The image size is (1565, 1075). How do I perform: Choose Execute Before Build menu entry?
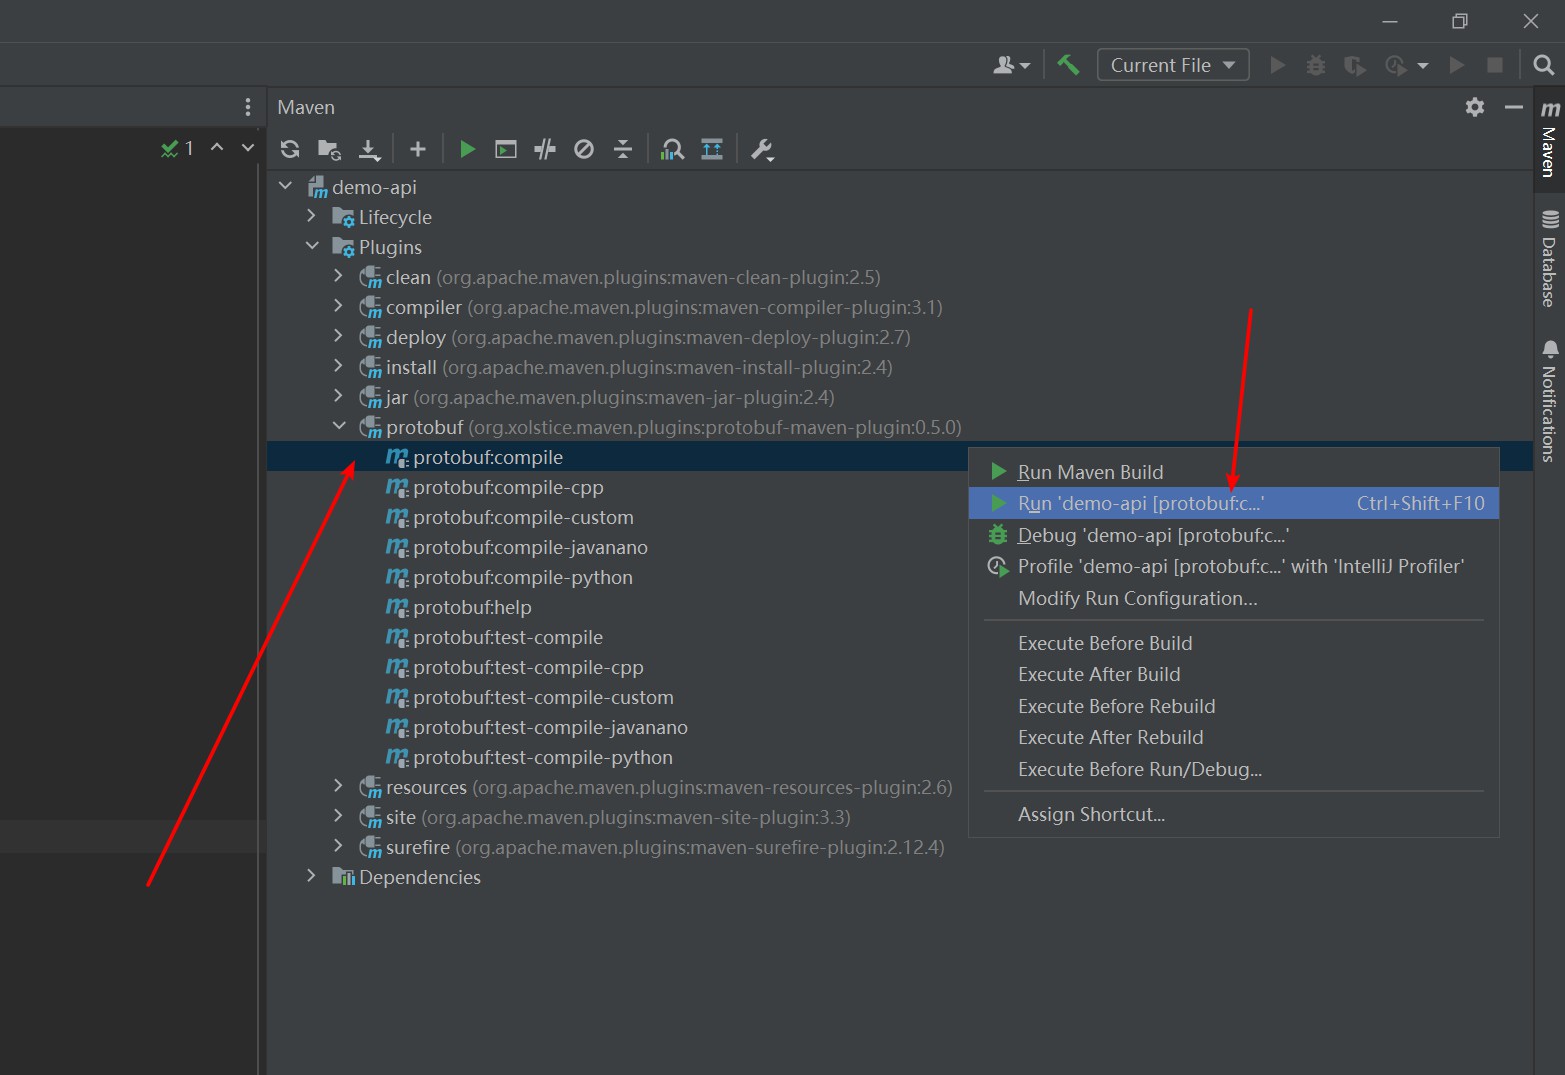click(x=1233, y=643)
